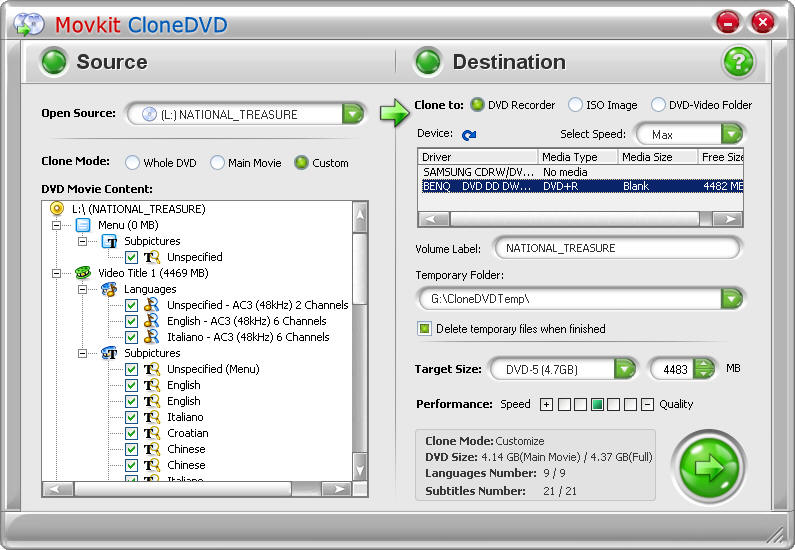Click the Speed plus performance button
The height and width of the screenshot is (550, 795).
546,405
